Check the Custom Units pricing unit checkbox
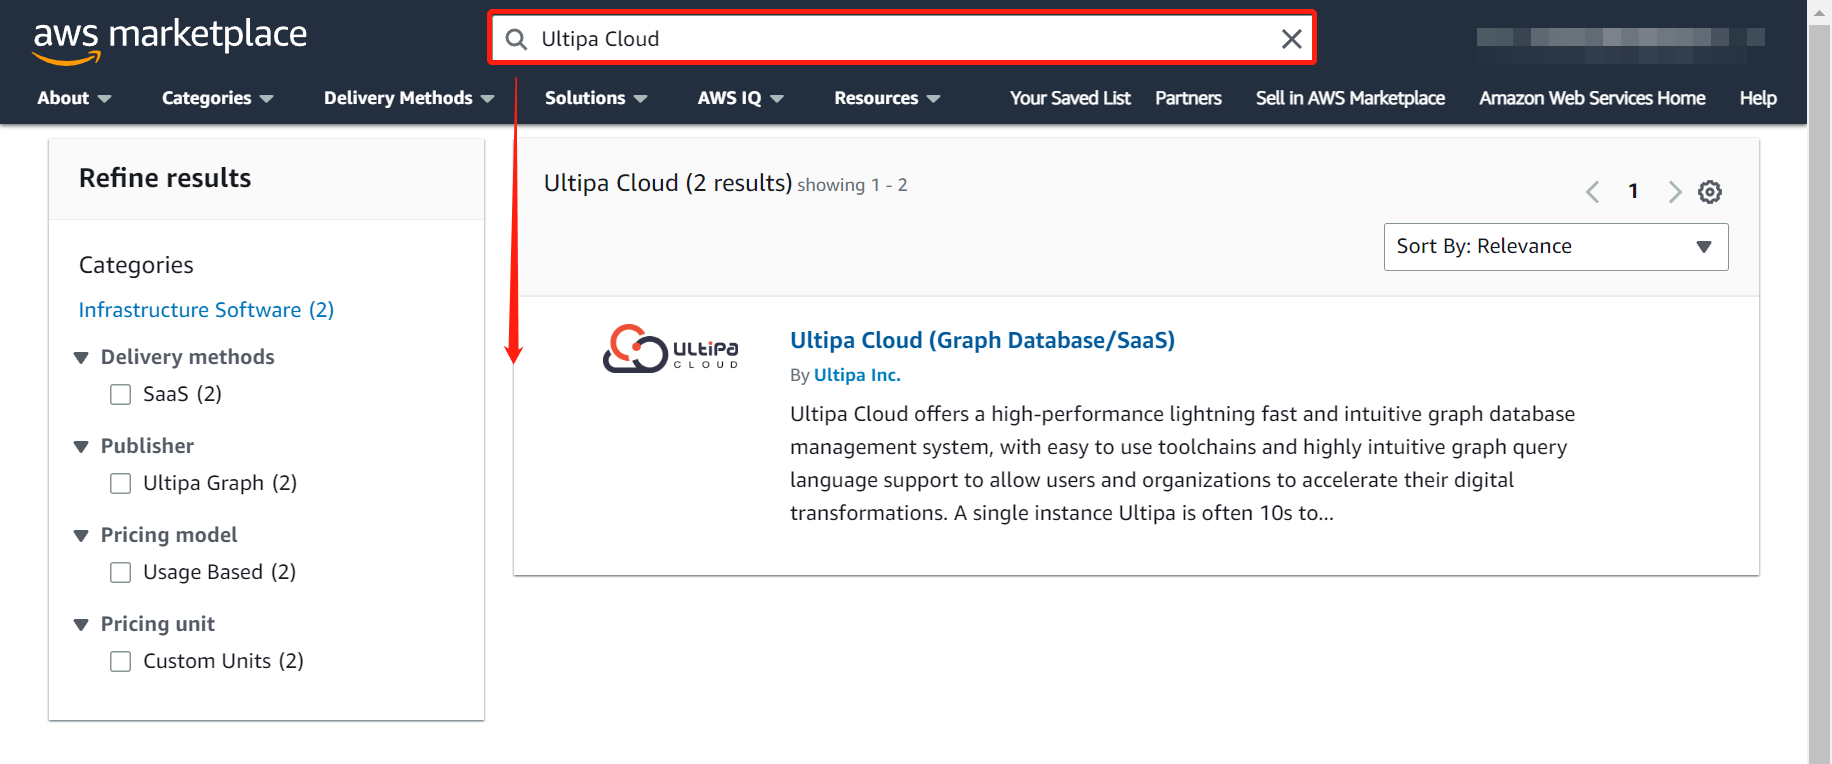Image resolution: width=1832 pixels, height=764 pixels. (121, 662)
